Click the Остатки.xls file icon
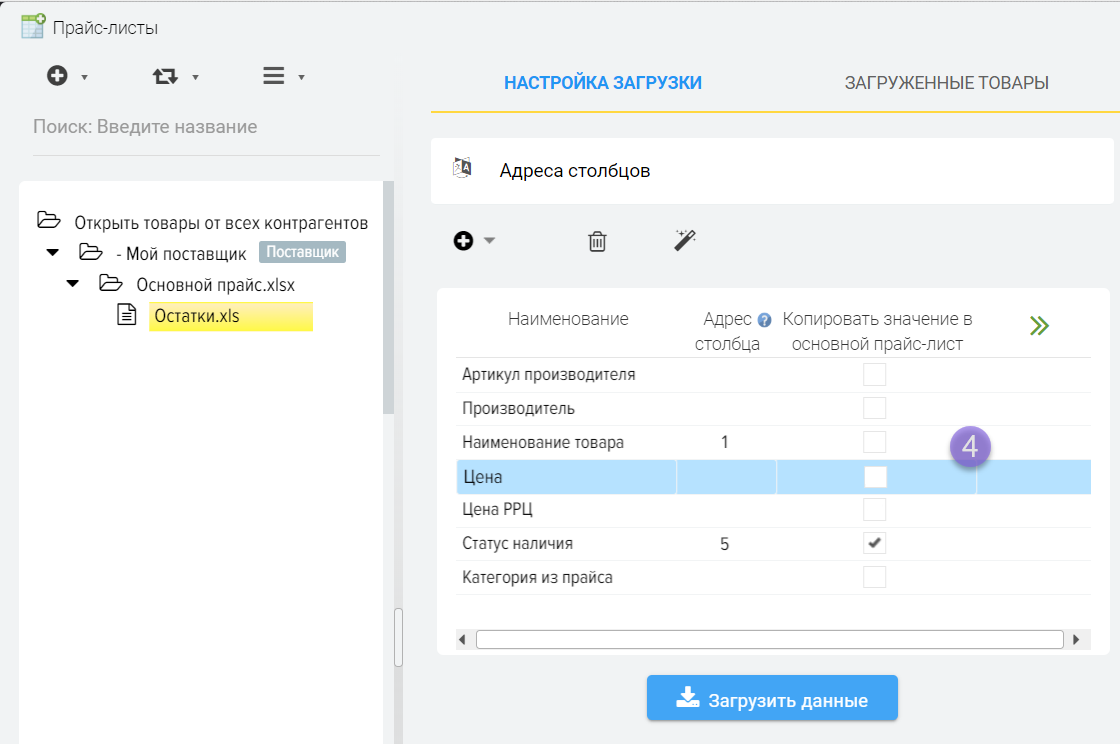This screenshot has height=744, width=1120. (x=127, y=317)
